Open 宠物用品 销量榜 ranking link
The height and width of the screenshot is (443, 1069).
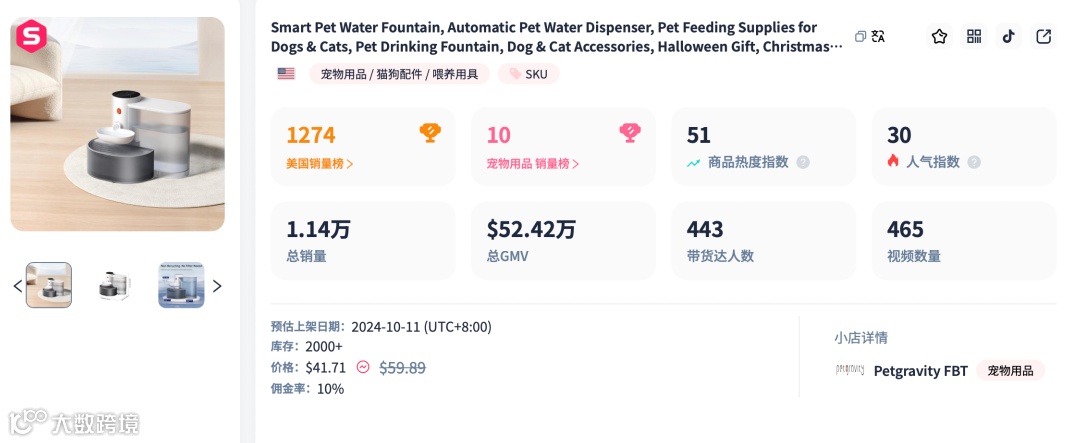click(533, 163)
